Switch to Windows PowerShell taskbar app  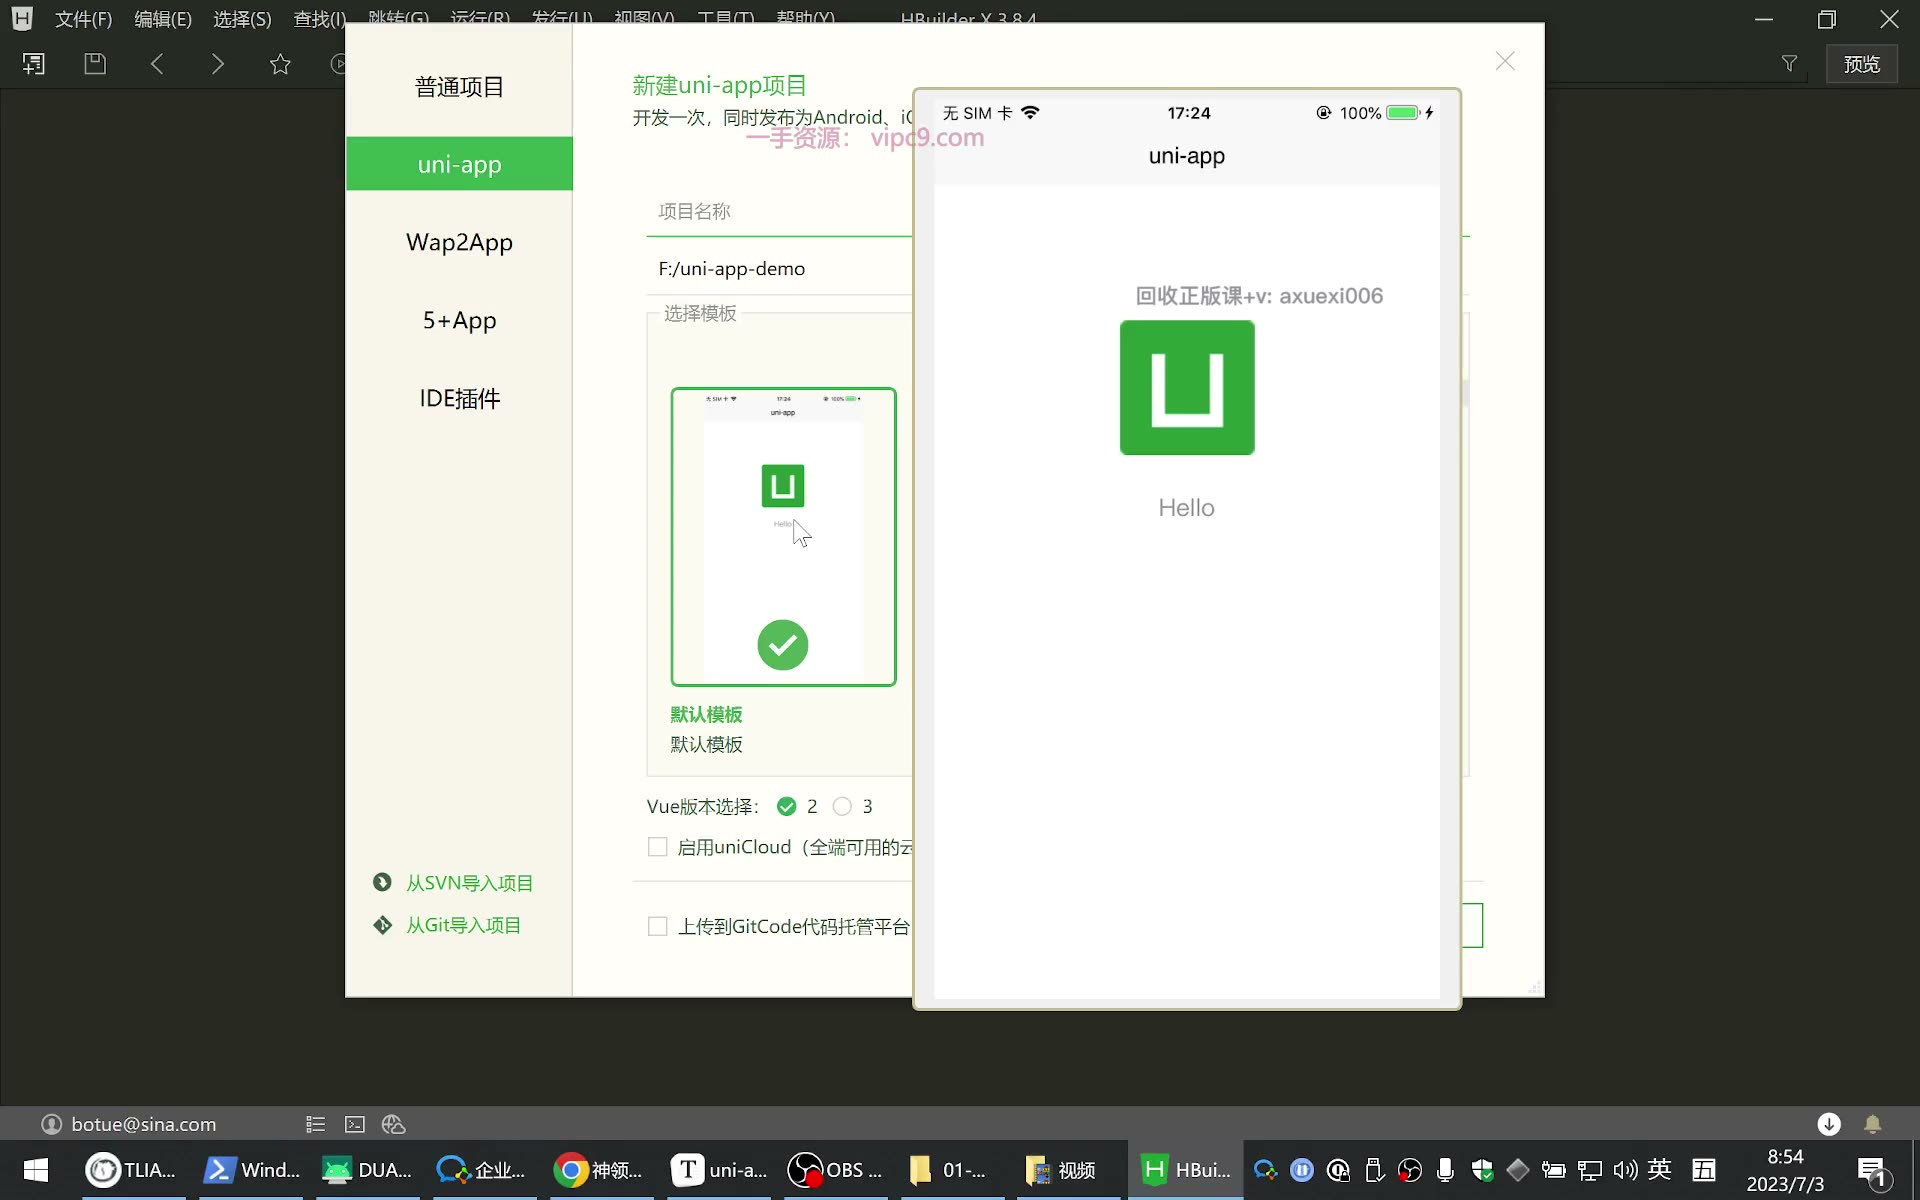[252, 1170]
